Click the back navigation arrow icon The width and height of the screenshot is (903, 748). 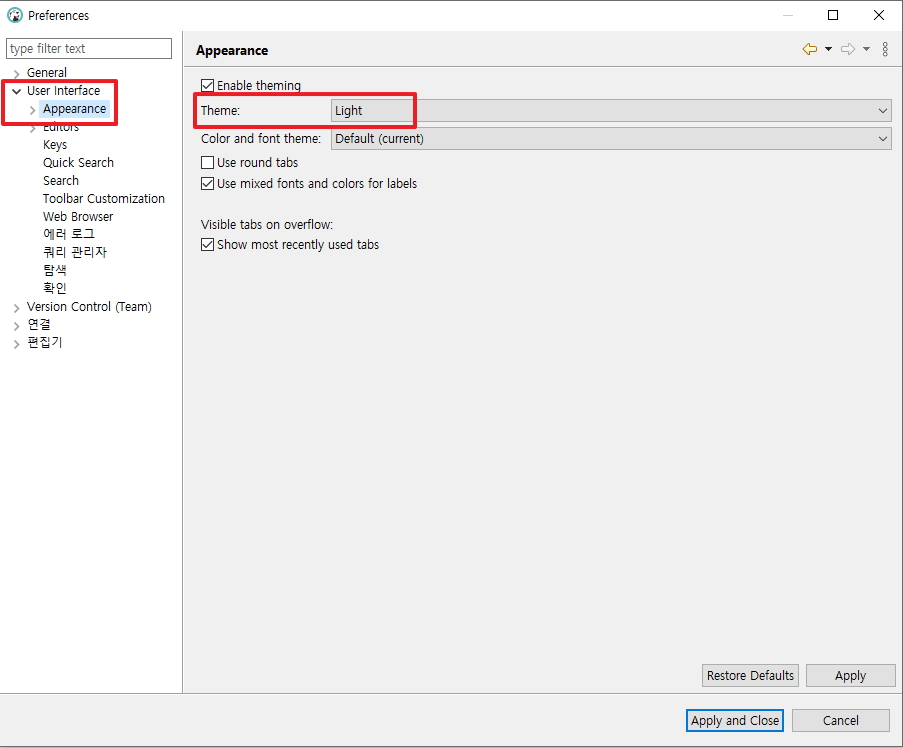(810, 50)
